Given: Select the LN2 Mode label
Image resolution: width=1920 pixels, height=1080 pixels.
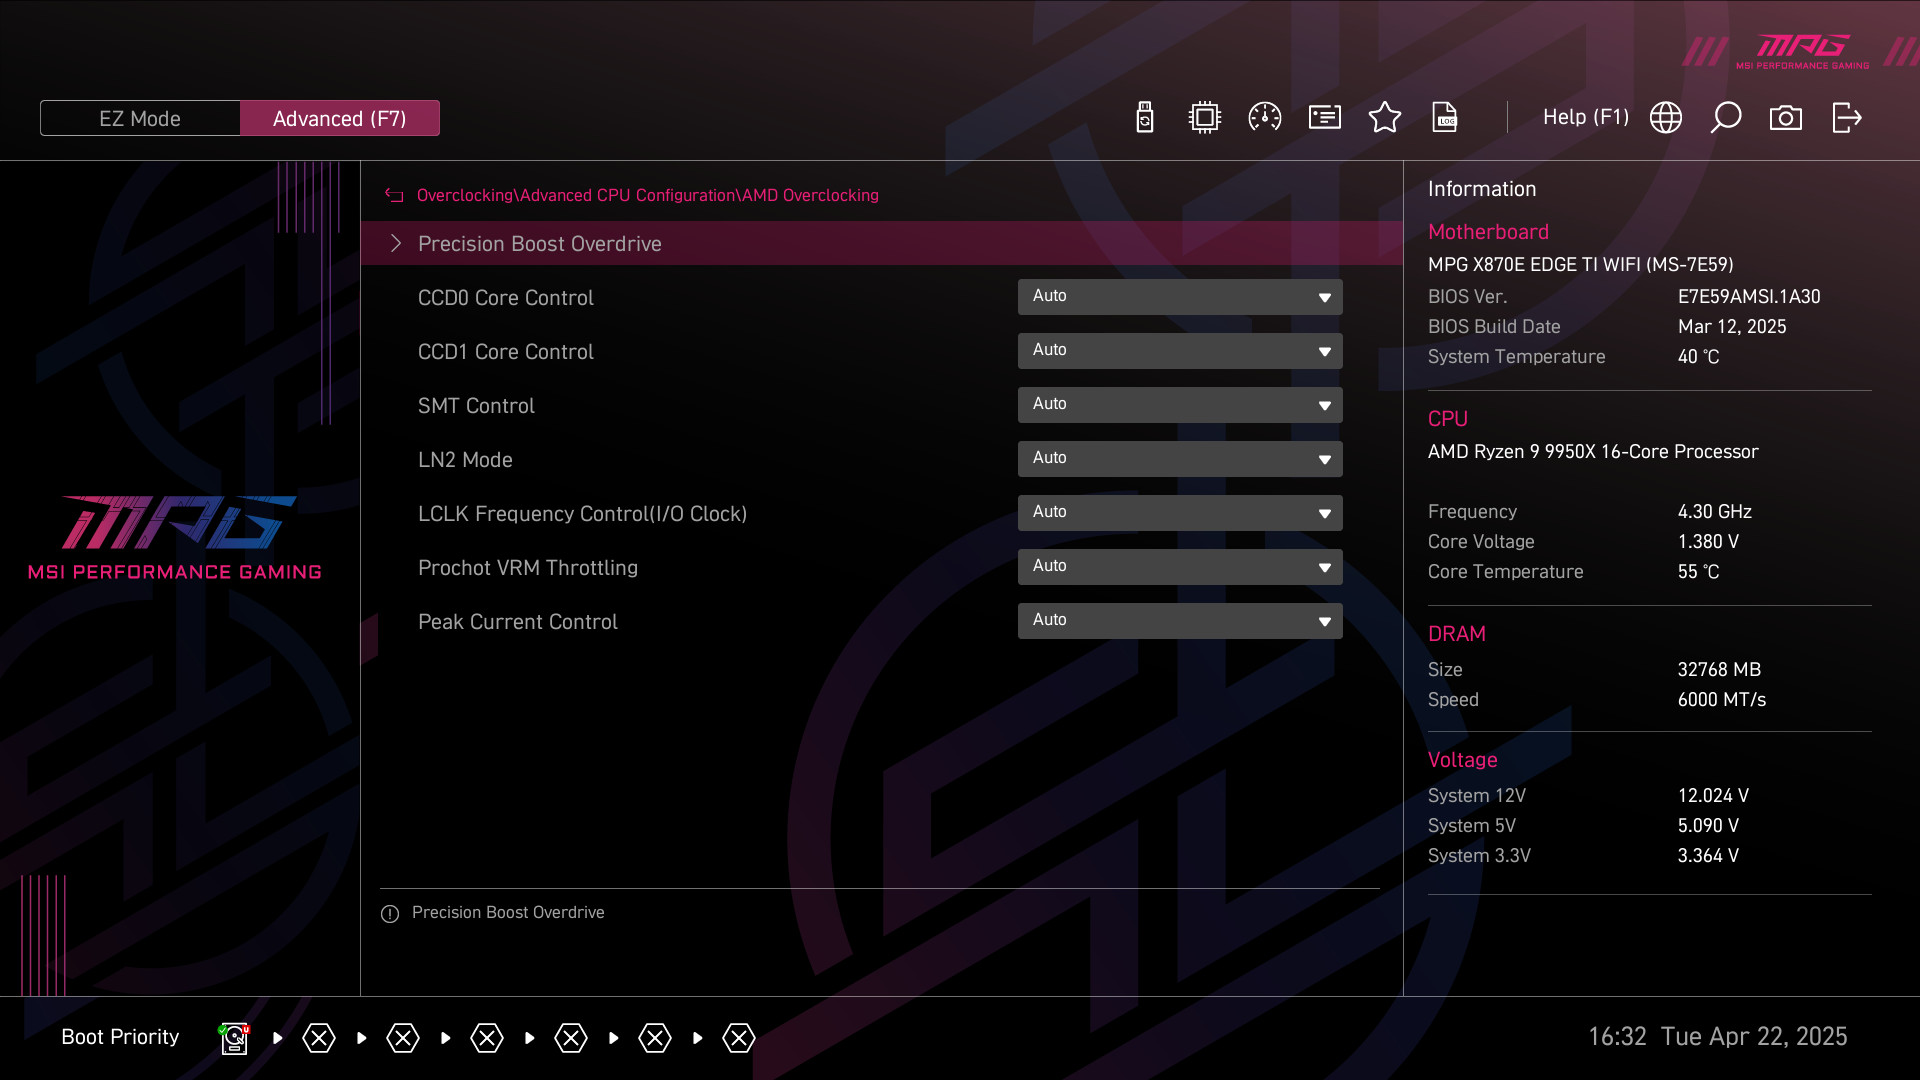Looking at the screenshot, I should (465, 460).
